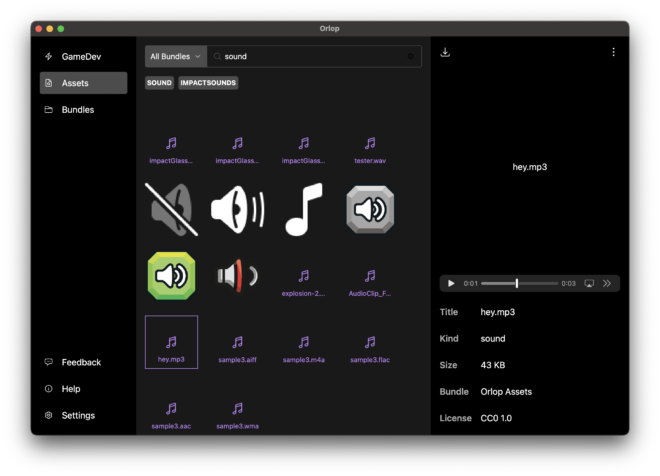Screen dimensions: 660x476
Task: Select the gray speaker button asset
Action: coord(370,209)
